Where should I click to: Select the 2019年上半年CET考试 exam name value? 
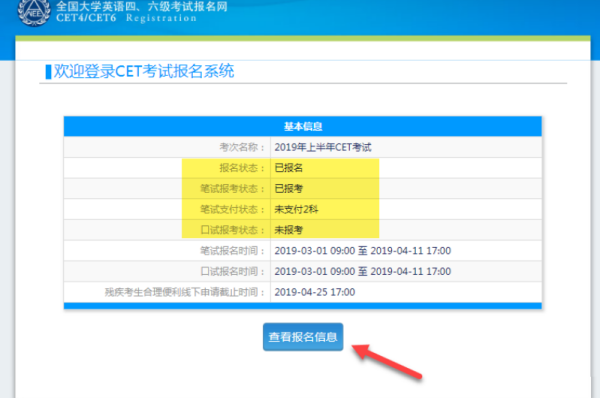click(x=323, y=147)
